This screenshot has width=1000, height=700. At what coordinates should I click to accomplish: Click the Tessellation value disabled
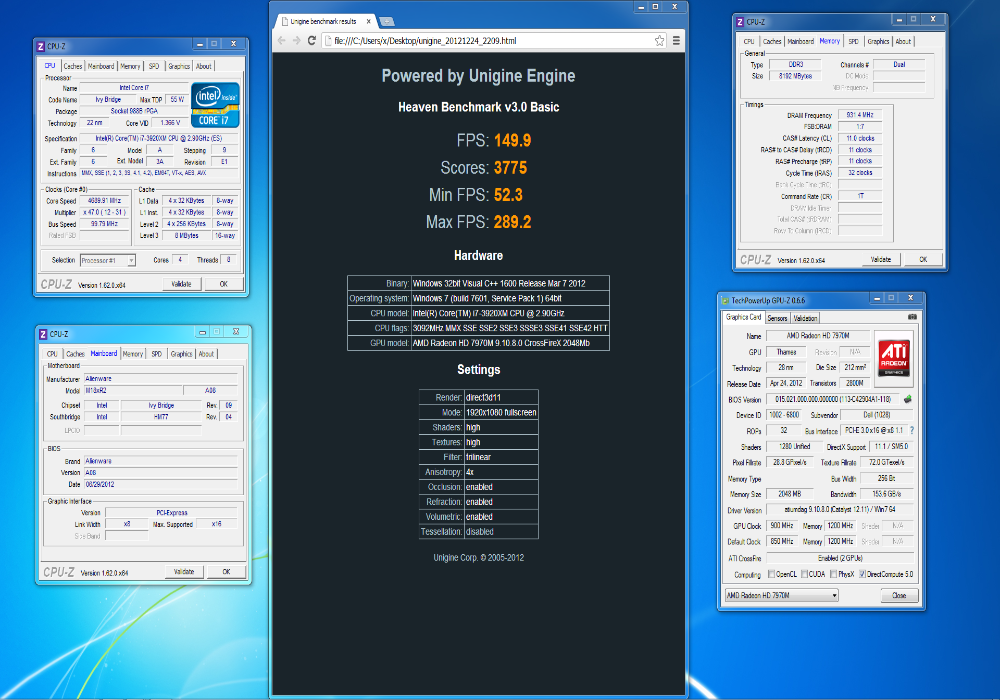[x=480, y=531]
